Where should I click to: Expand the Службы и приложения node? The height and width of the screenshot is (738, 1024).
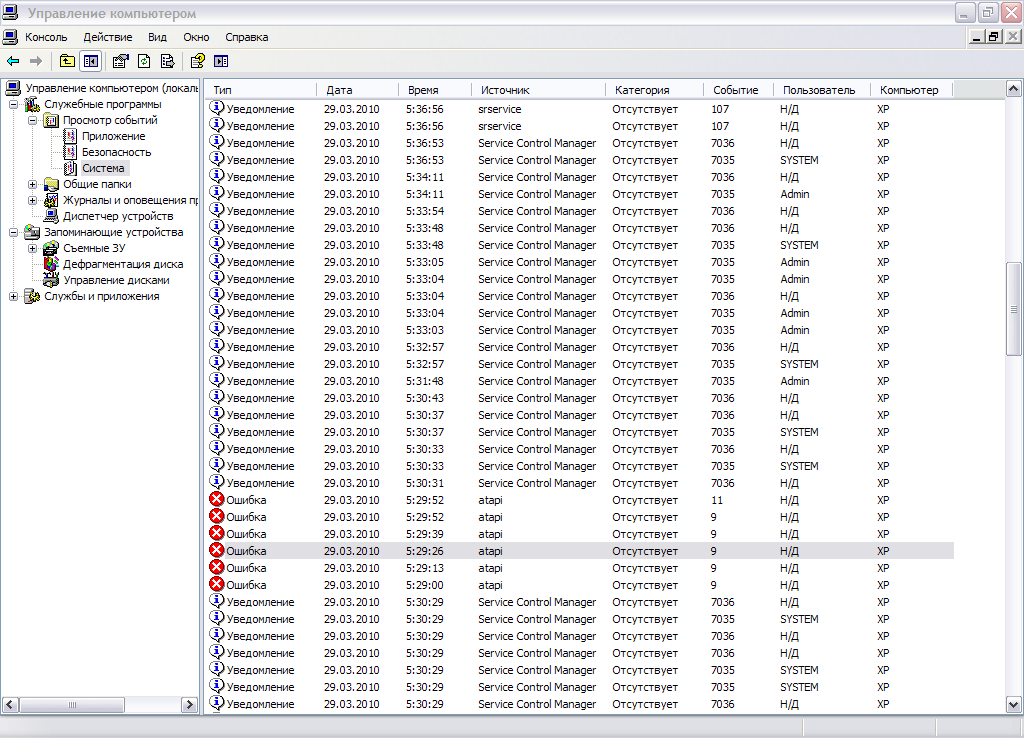(x=14, y=296)
